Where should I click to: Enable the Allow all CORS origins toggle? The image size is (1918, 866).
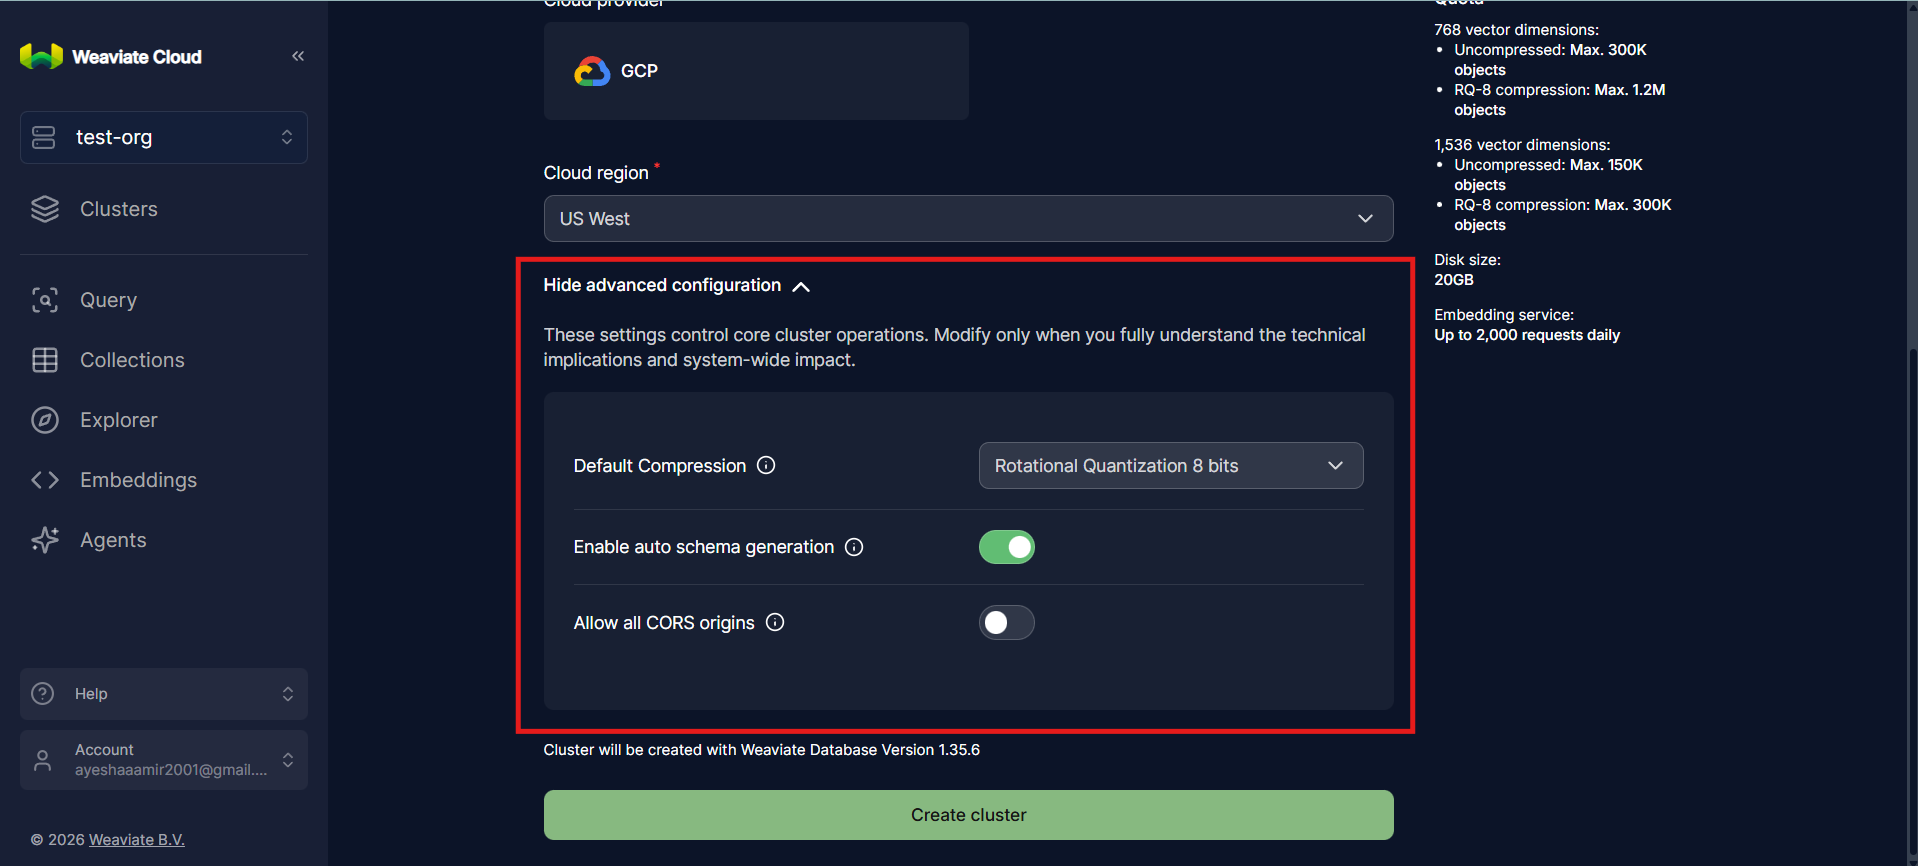pos(1006,623)
